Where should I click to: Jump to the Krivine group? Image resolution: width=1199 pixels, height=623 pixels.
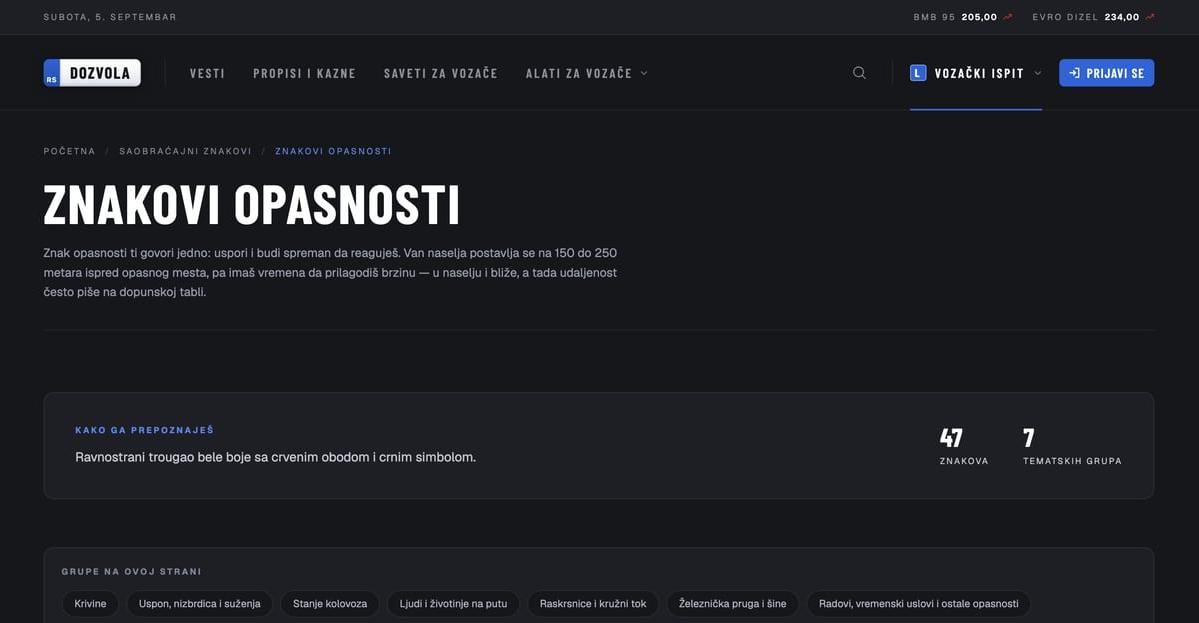(x=90, y=604)
